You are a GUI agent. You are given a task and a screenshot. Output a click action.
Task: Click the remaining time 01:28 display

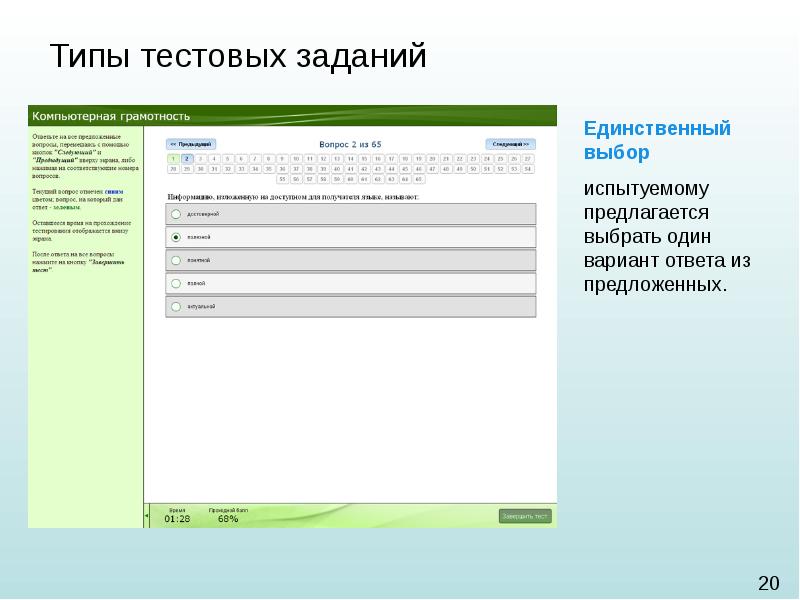click(x=177, y=519)
